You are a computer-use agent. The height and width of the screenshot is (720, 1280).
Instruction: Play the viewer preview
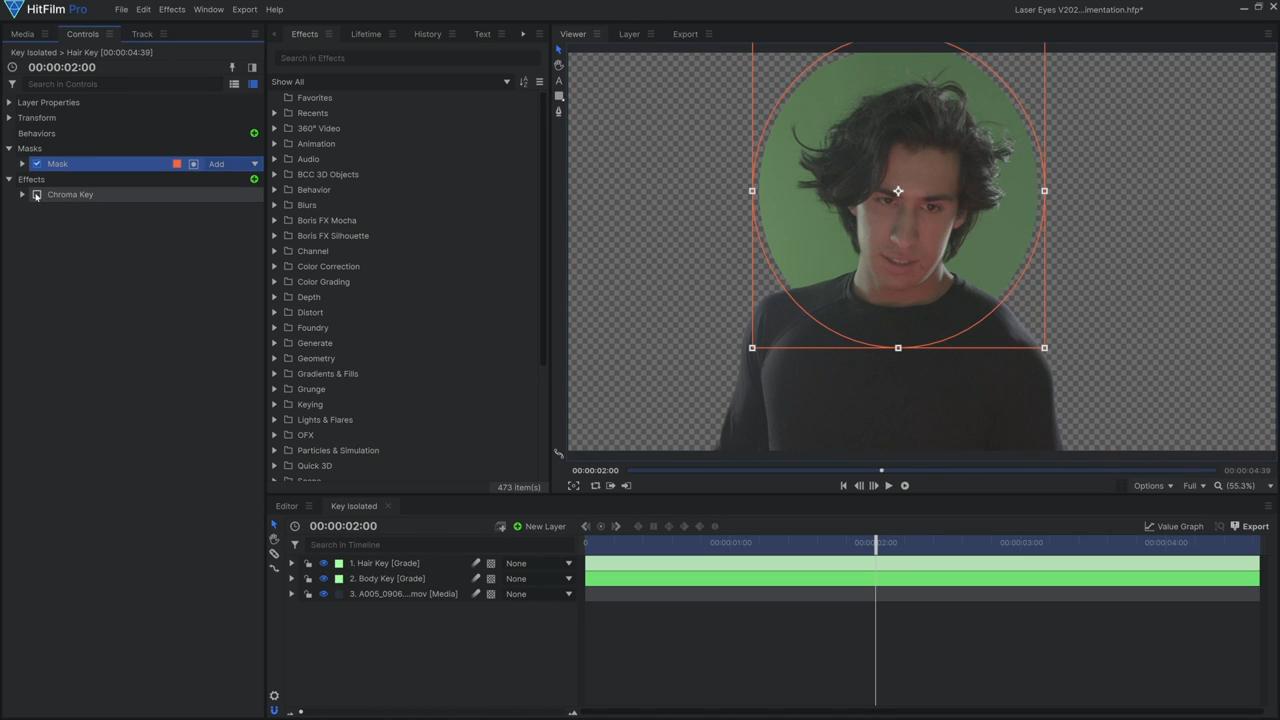tap(888, 486)
